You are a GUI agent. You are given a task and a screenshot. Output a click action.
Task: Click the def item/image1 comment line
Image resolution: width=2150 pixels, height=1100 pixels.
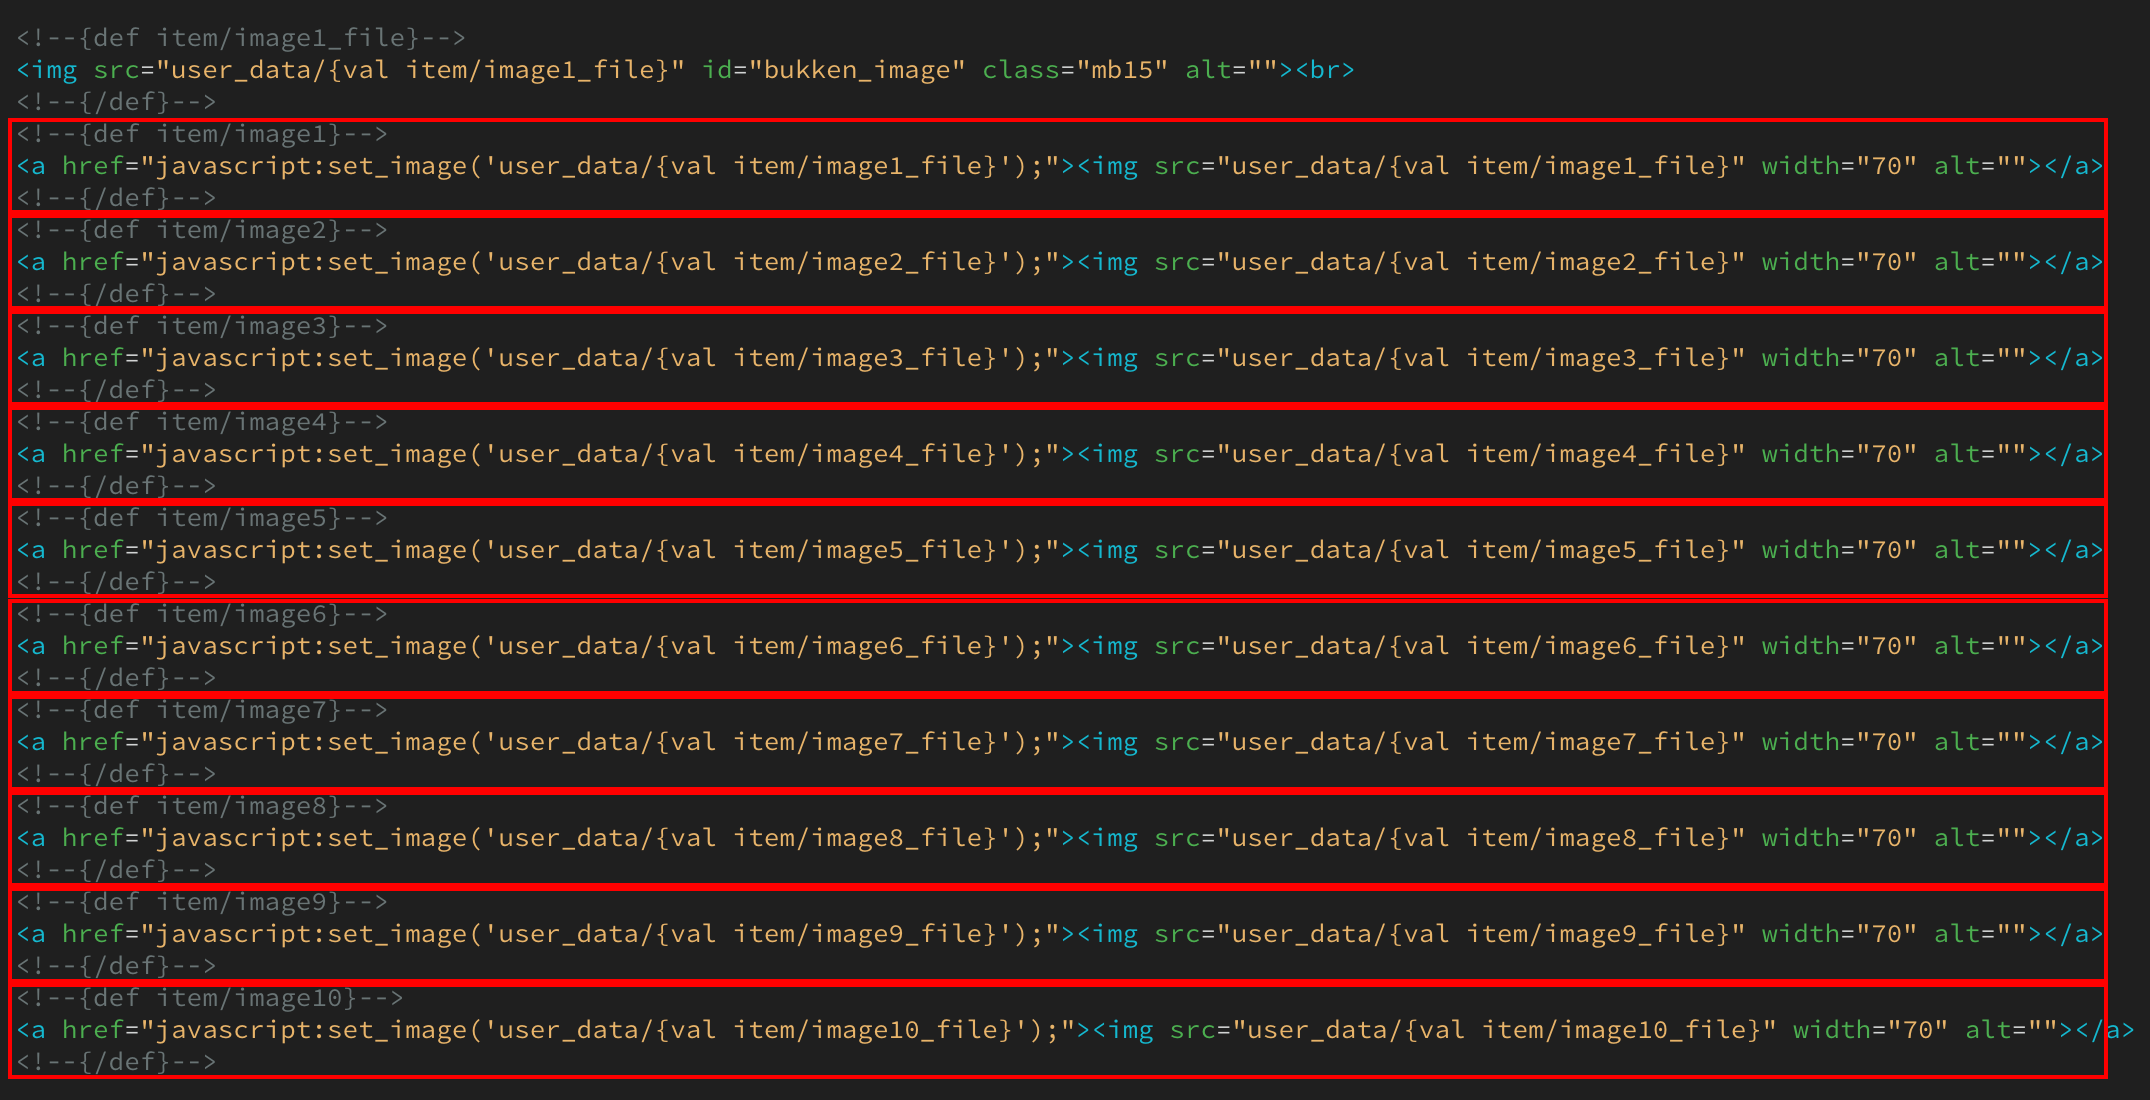[202, 134]
